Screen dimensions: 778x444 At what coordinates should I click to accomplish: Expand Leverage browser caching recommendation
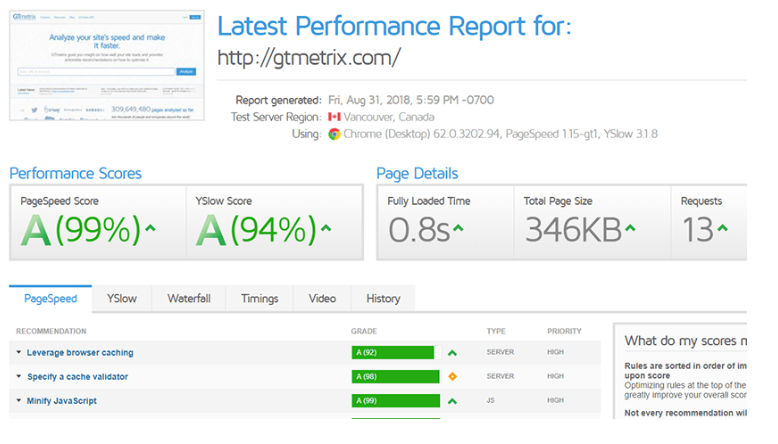click(x=19, y=352)
